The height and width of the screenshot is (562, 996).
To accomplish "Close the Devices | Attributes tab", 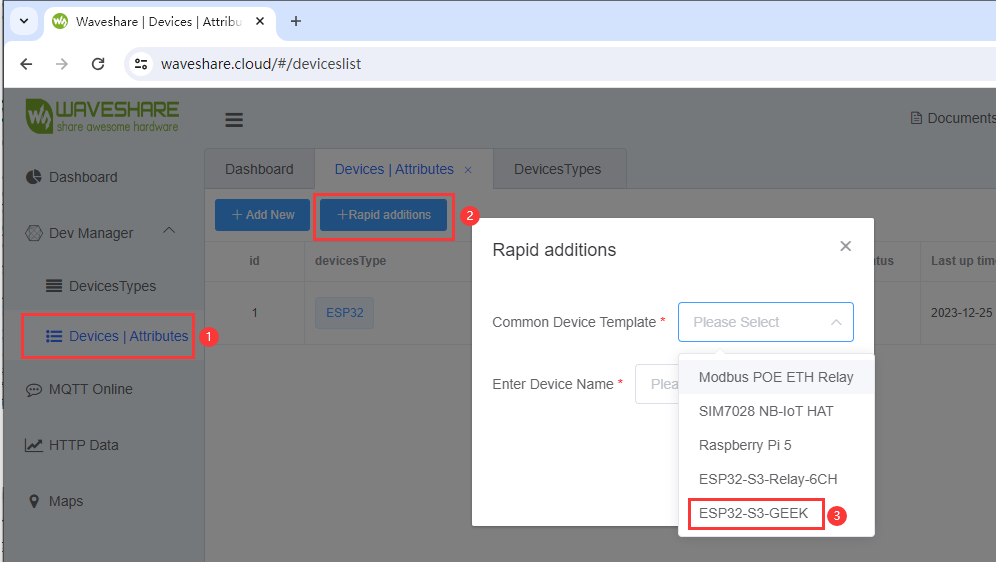I will tap(468, 170).
